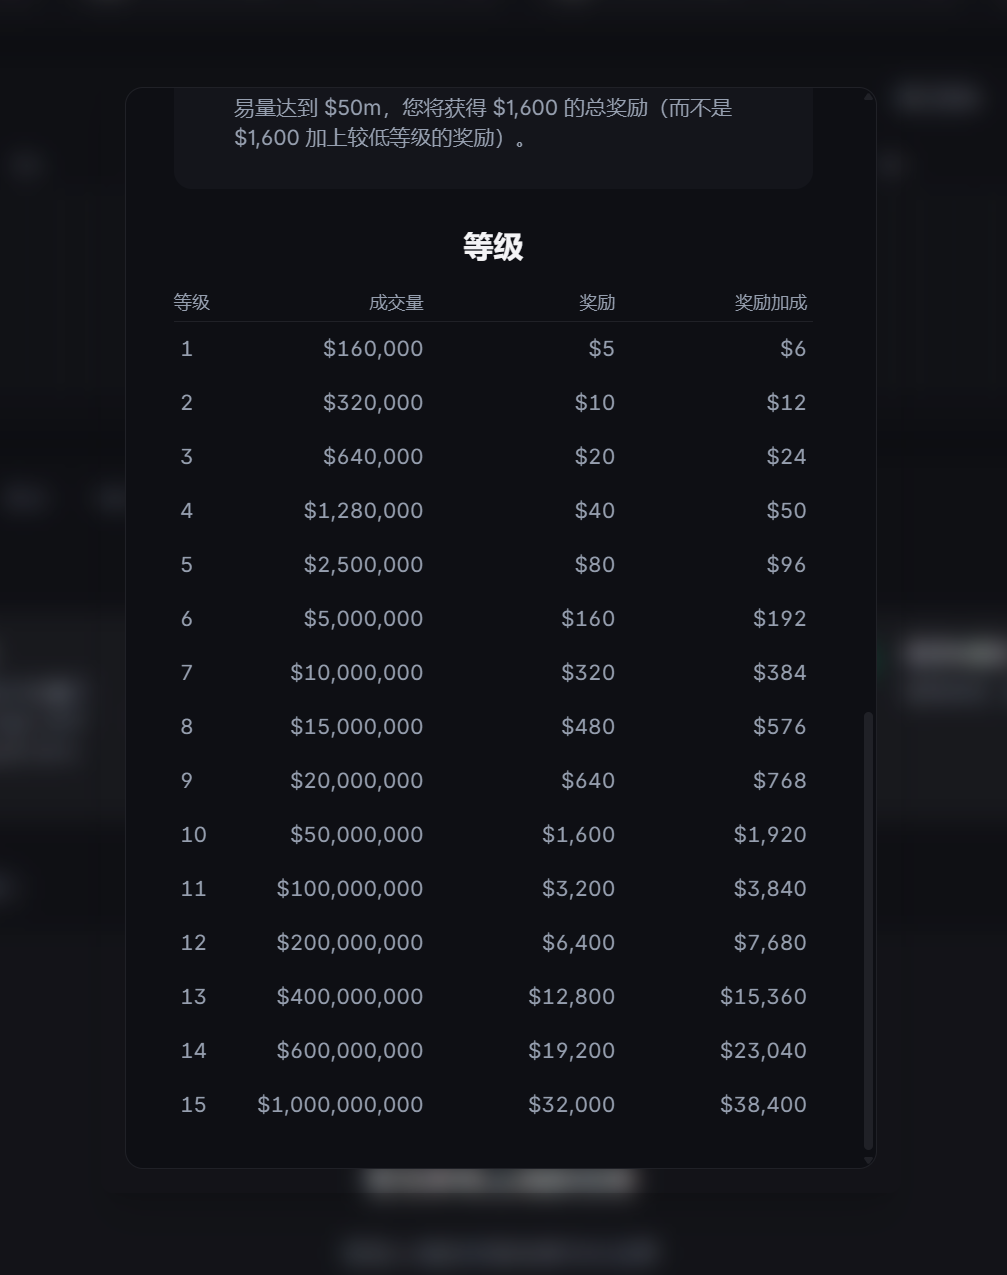Click the $320,000 volume cell

373,403
